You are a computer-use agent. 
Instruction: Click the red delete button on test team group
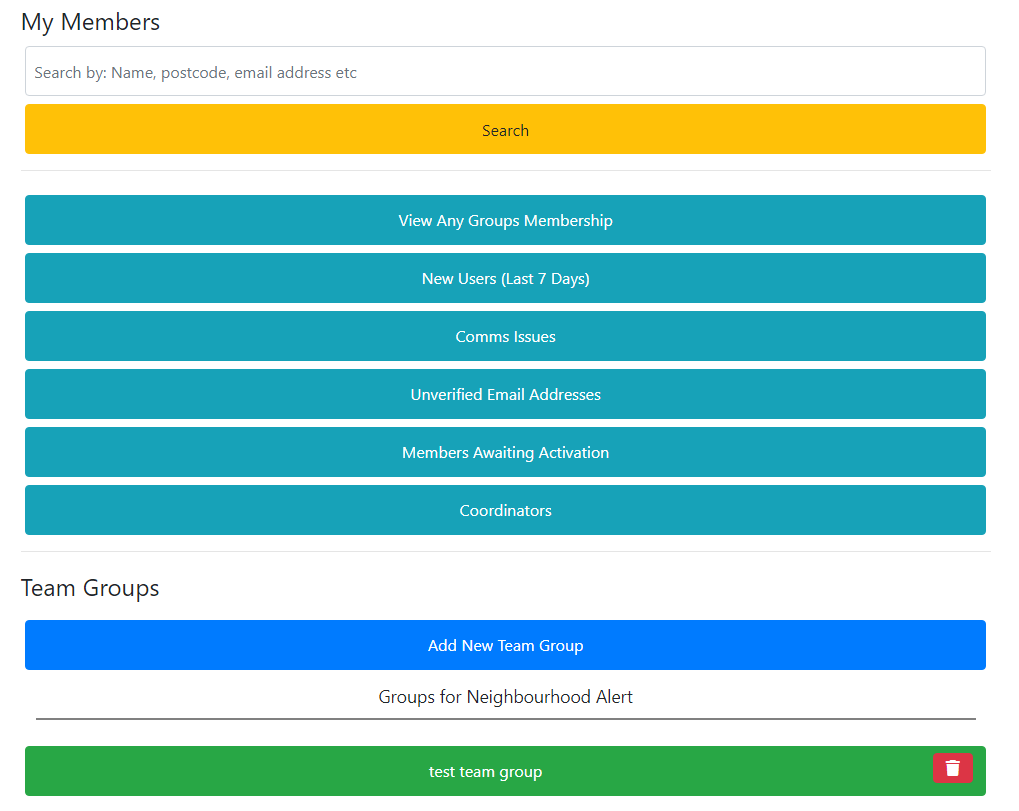tap(953, 768)
